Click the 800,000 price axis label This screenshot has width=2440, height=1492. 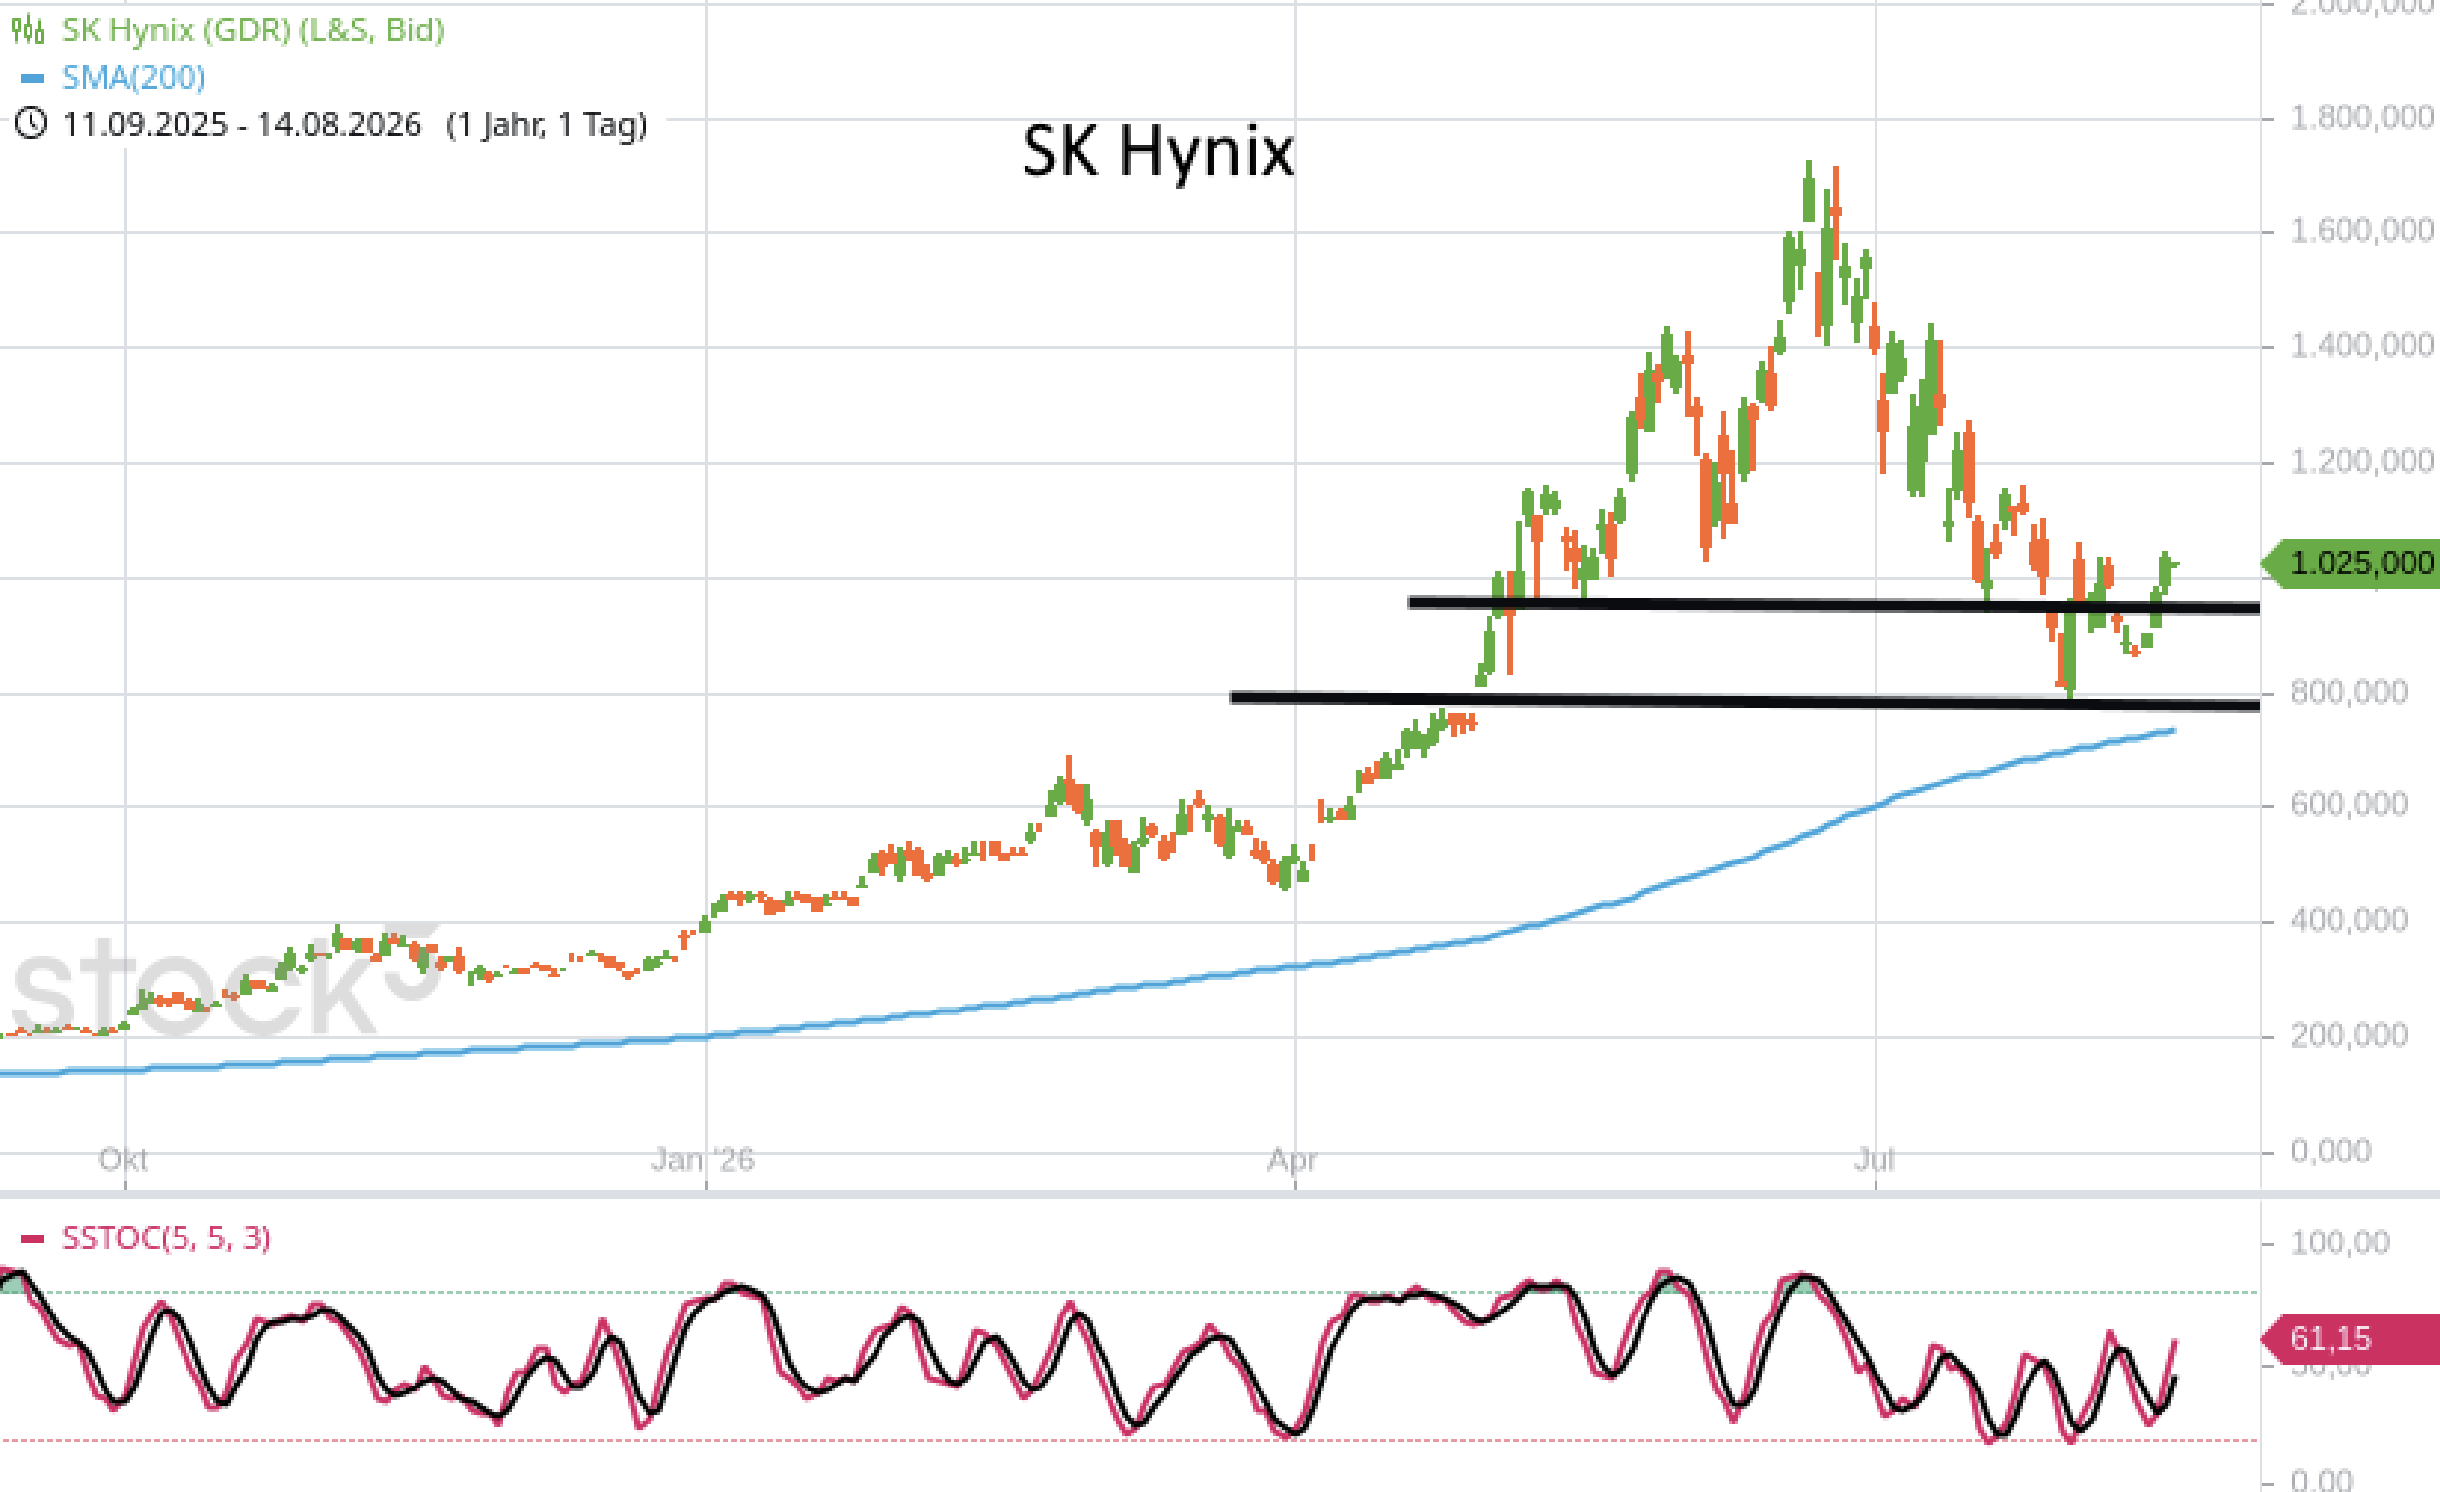[2349, 692]
